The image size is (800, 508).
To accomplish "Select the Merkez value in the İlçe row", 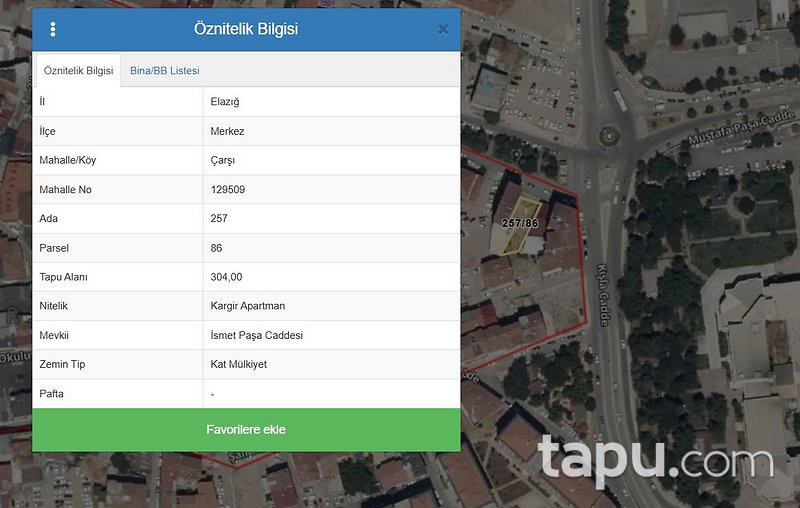I will [x=227, y=131].
